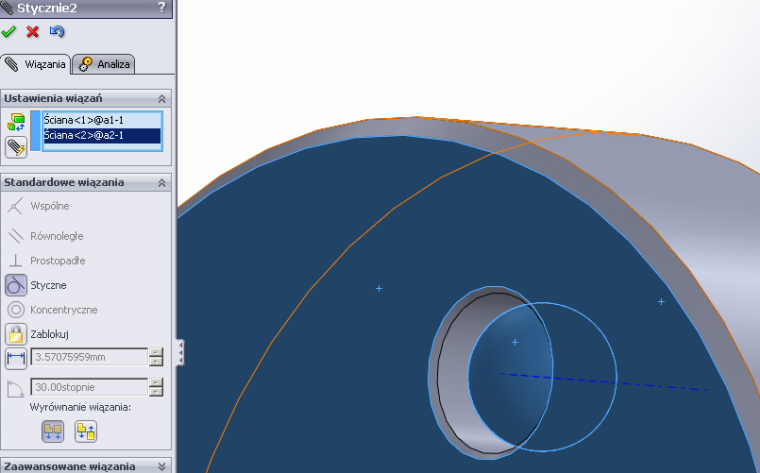Click the multiple mate mode icon

tap(16, 147)
